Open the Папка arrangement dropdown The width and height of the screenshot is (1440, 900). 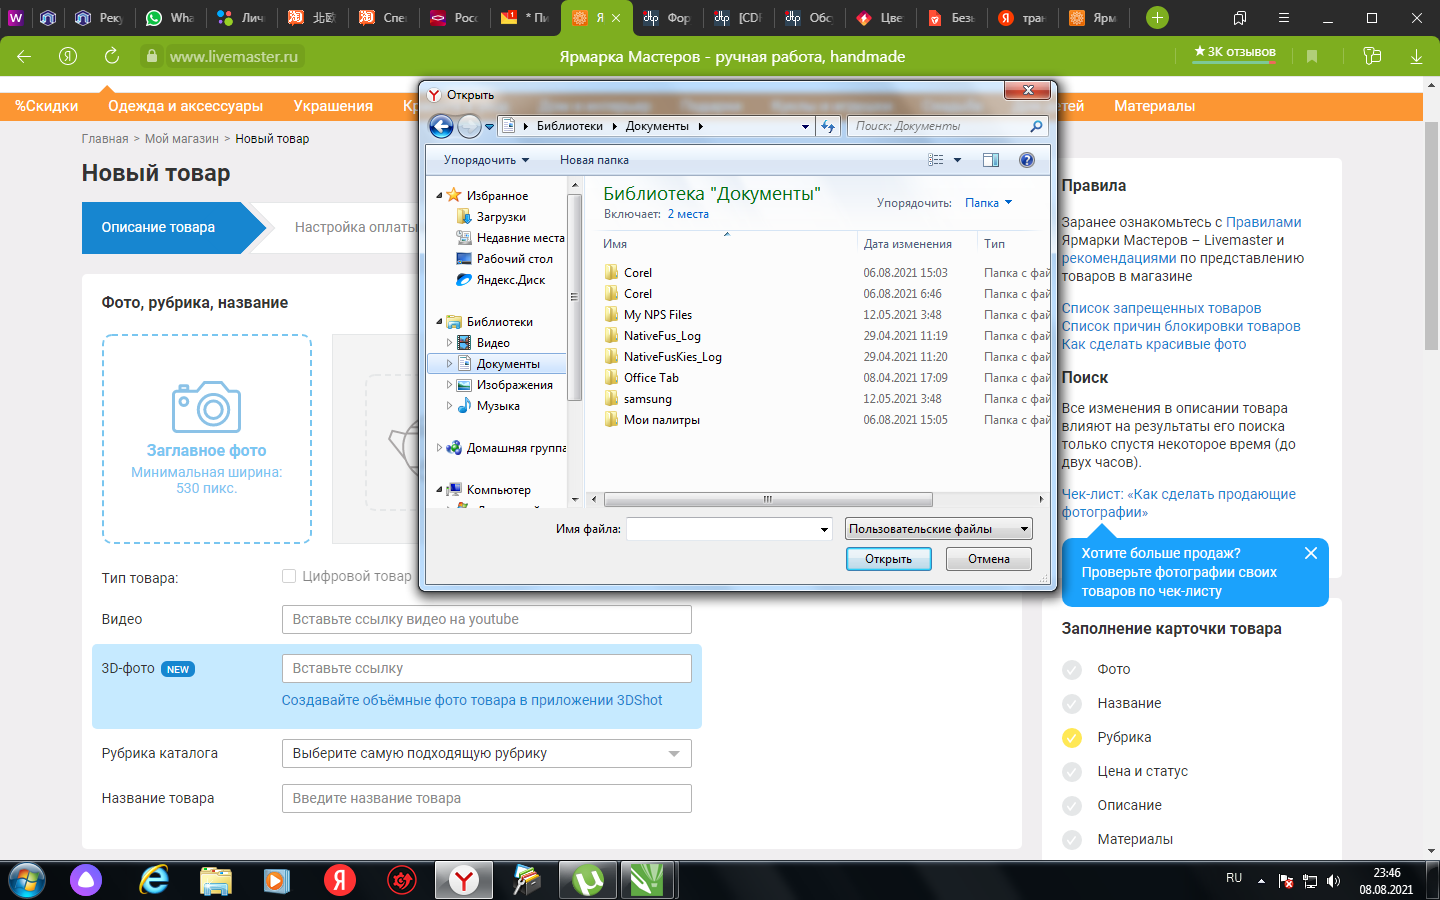(989, 203)
